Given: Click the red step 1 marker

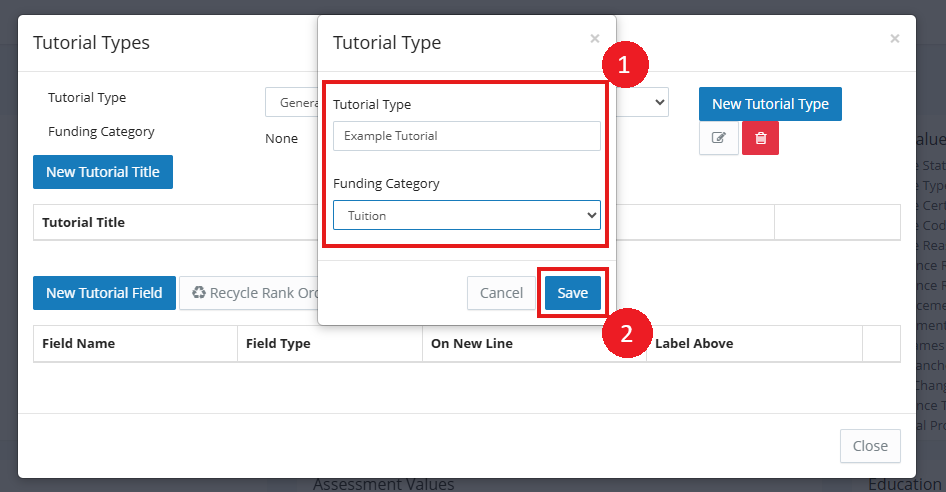Looking at the screenshot, I should (626, 66).
